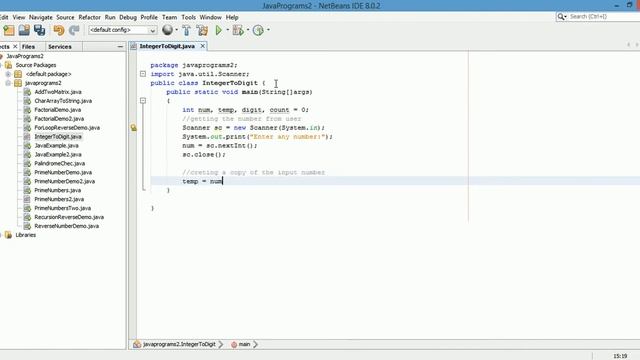Select PalindromeChec.java in project tree
The image size is (640, 360).
tap(60, 164)
